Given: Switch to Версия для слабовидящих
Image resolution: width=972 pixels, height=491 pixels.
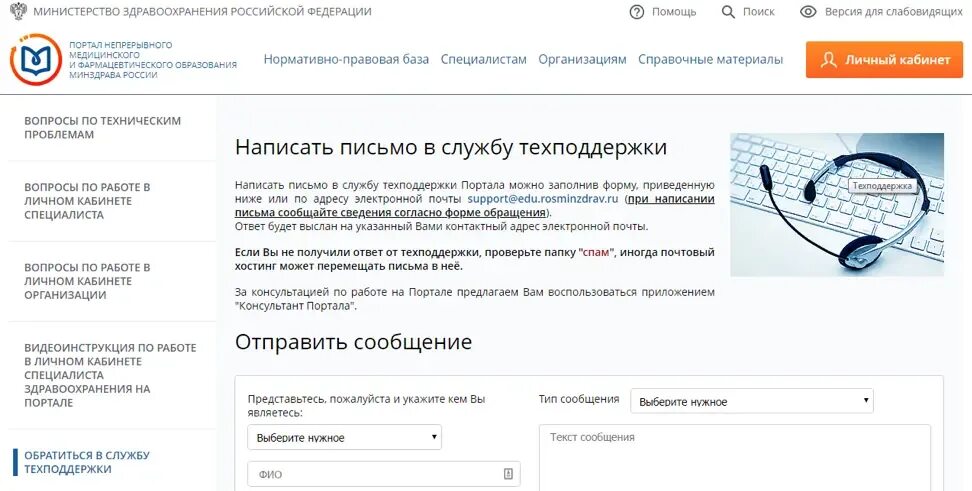Looking at the screenshot, I should (x=893, y=12).
